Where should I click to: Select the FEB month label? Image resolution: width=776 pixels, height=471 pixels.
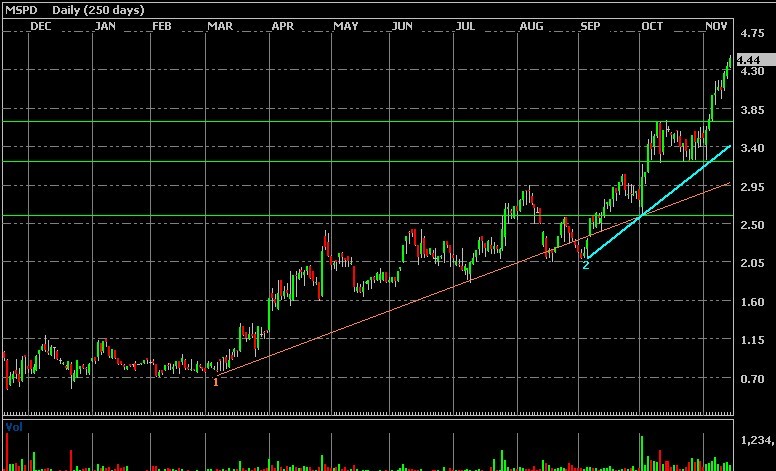click(x=162, y=26)
